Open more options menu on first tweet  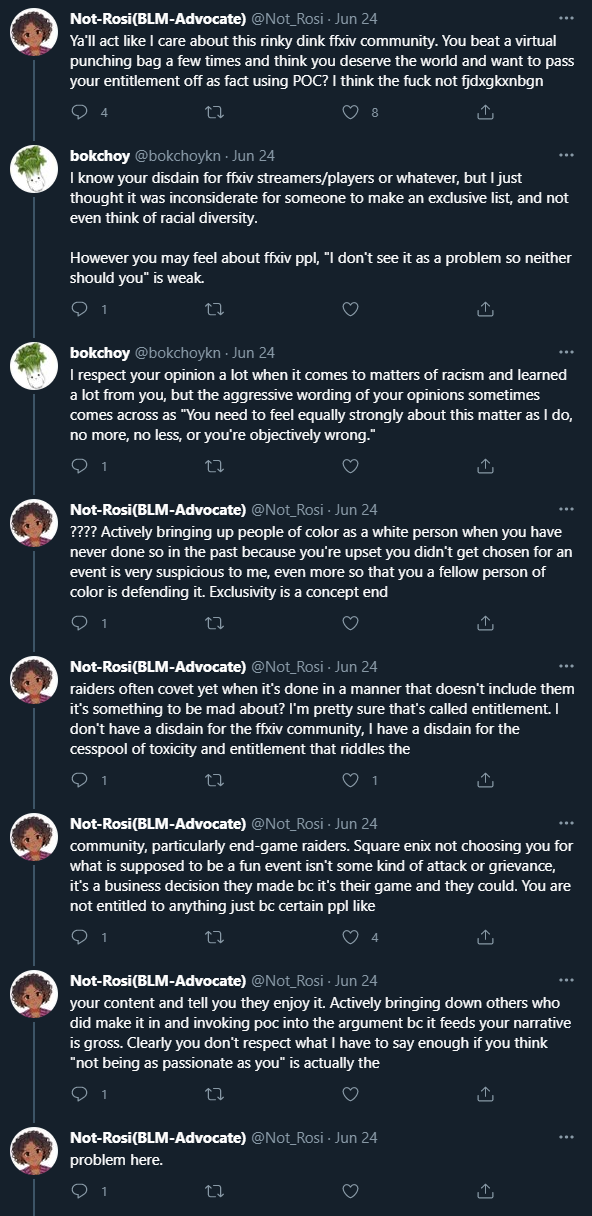pyautogui.click(x=567, y=20)
